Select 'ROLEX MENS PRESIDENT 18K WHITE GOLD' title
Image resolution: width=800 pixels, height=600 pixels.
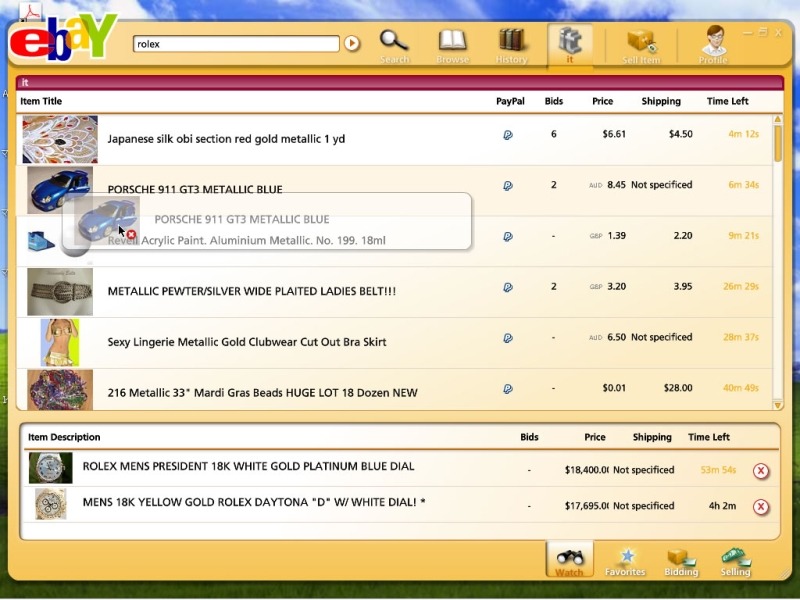248,466
